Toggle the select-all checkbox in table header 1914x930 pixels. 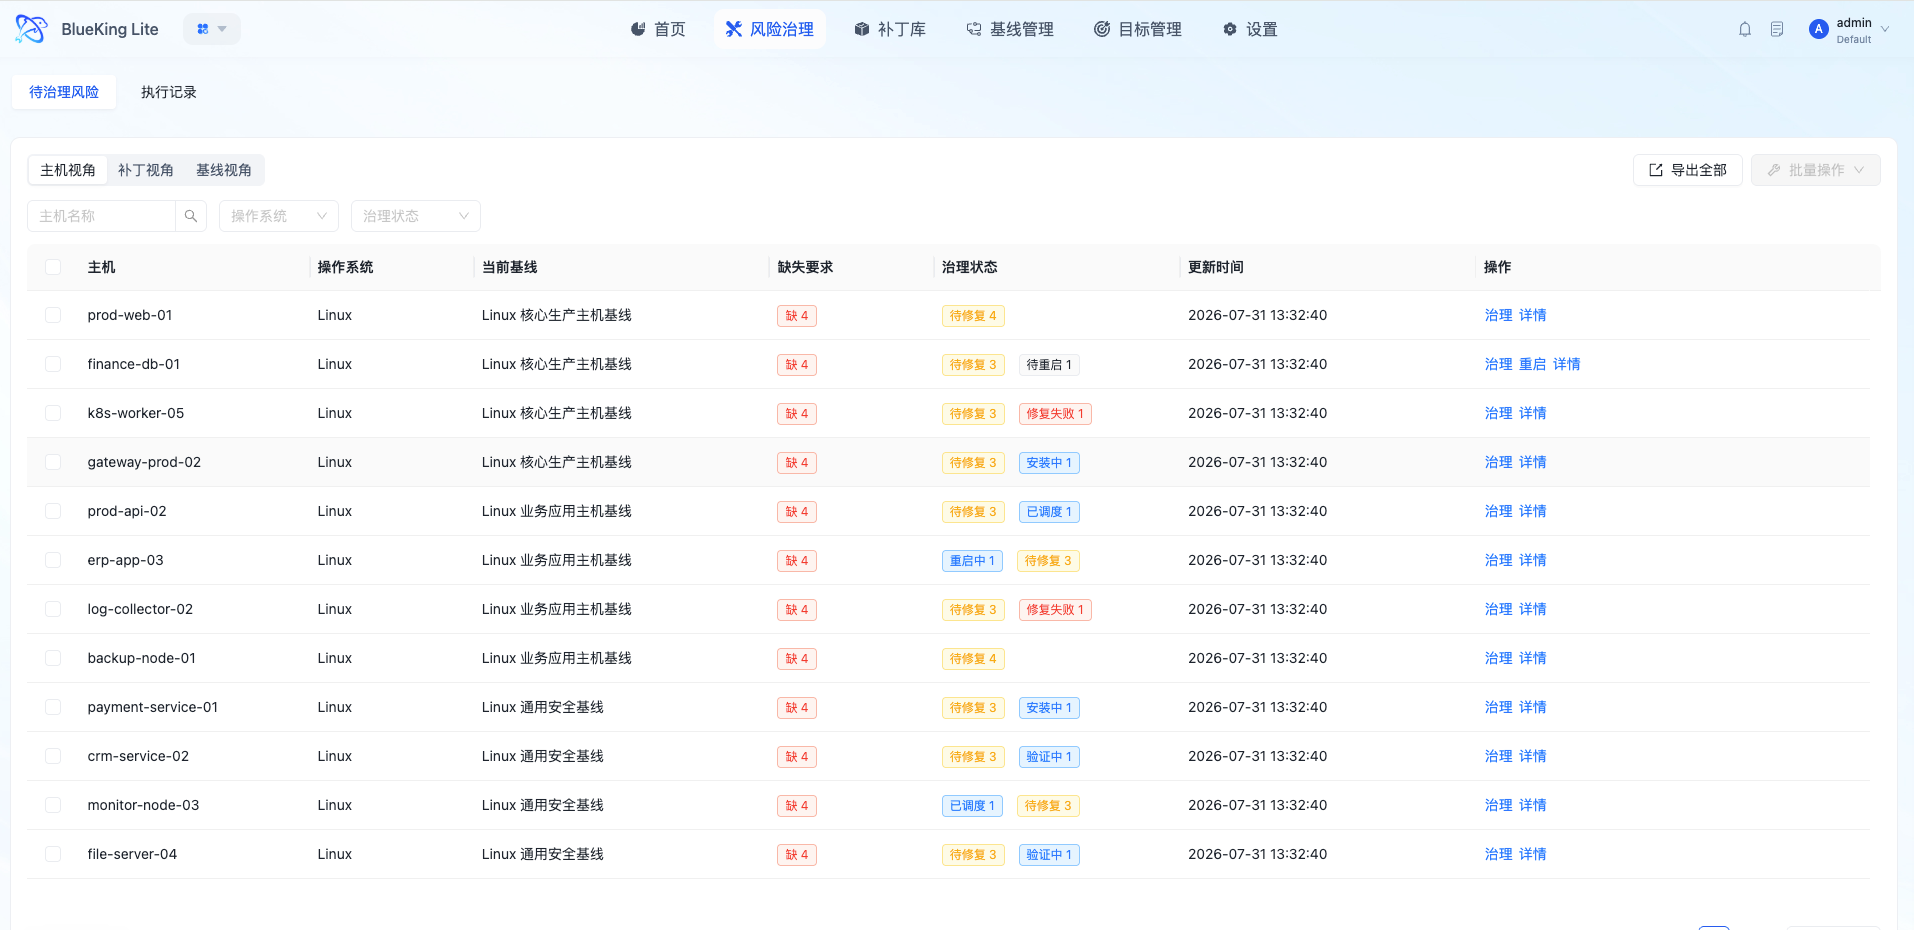tap(53, 267)
